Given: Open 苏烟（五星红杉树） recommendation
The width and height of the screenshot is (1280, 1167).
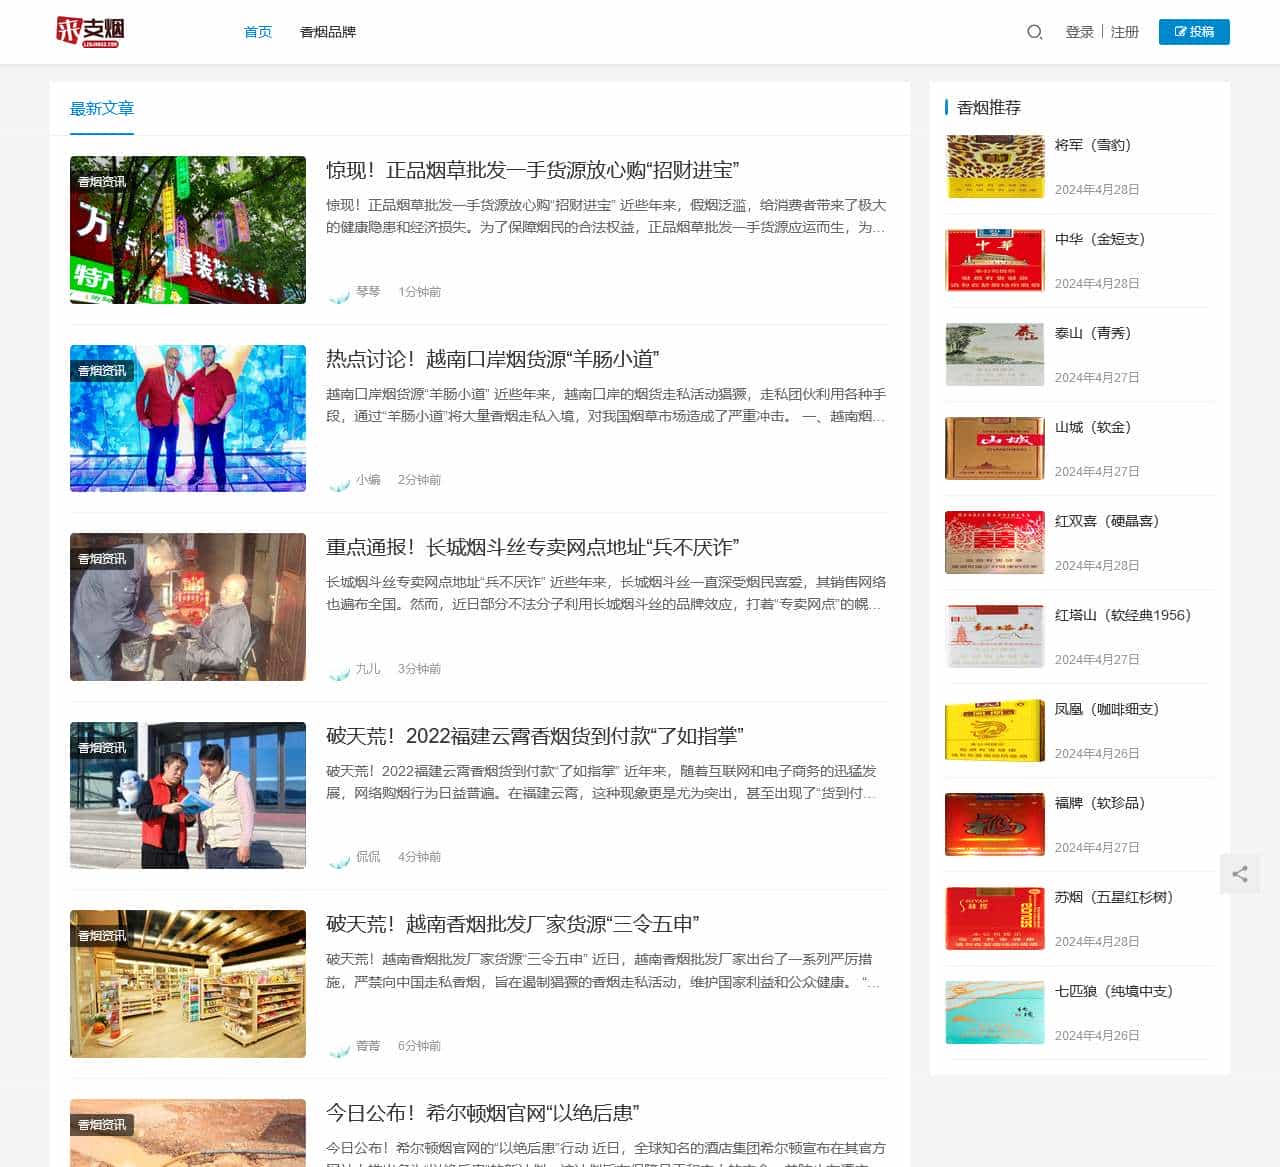Looking at the screenshot, I should click(x=1114, y=897).
